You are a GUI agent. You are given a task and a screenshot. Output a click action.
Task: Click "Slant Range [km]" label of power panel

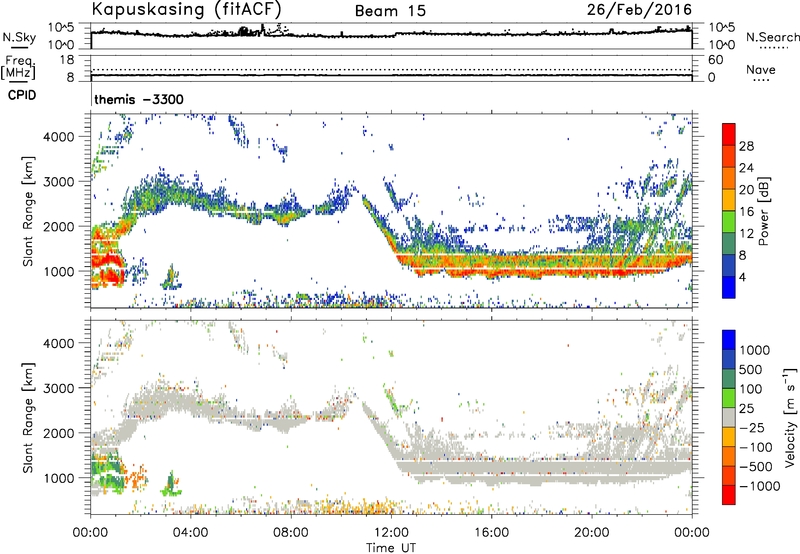28,211
